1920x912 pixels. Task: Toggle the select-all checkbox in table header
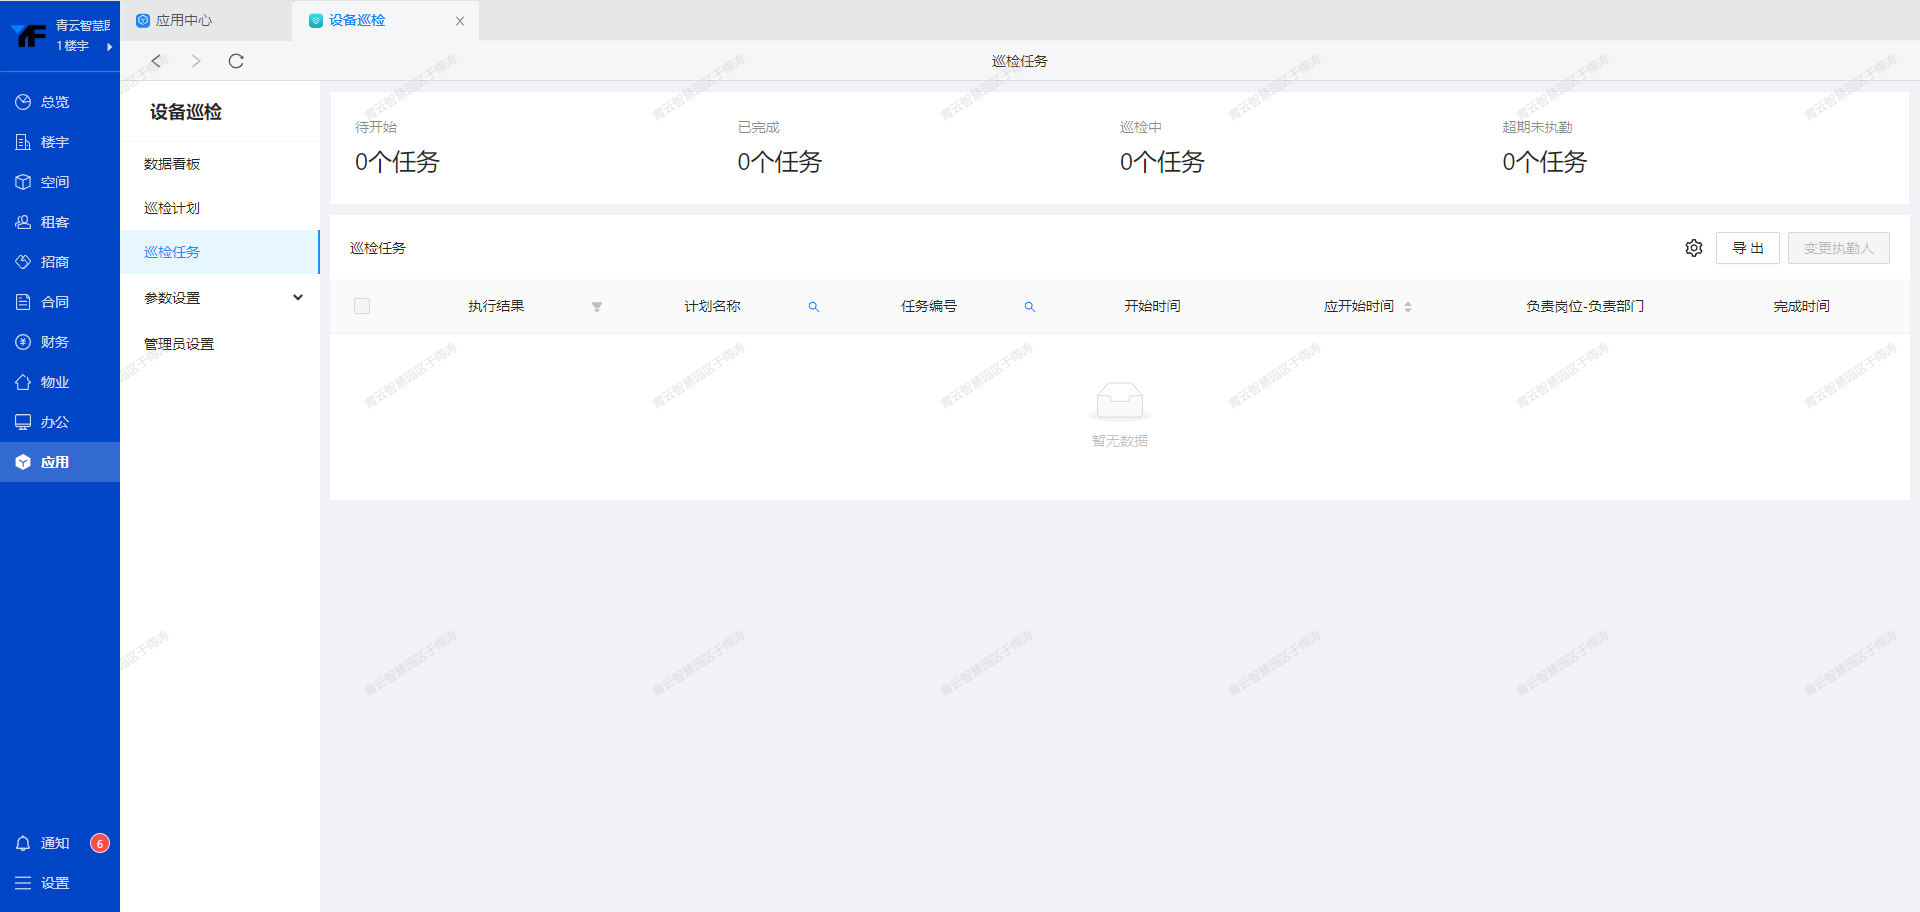[362, 306]
